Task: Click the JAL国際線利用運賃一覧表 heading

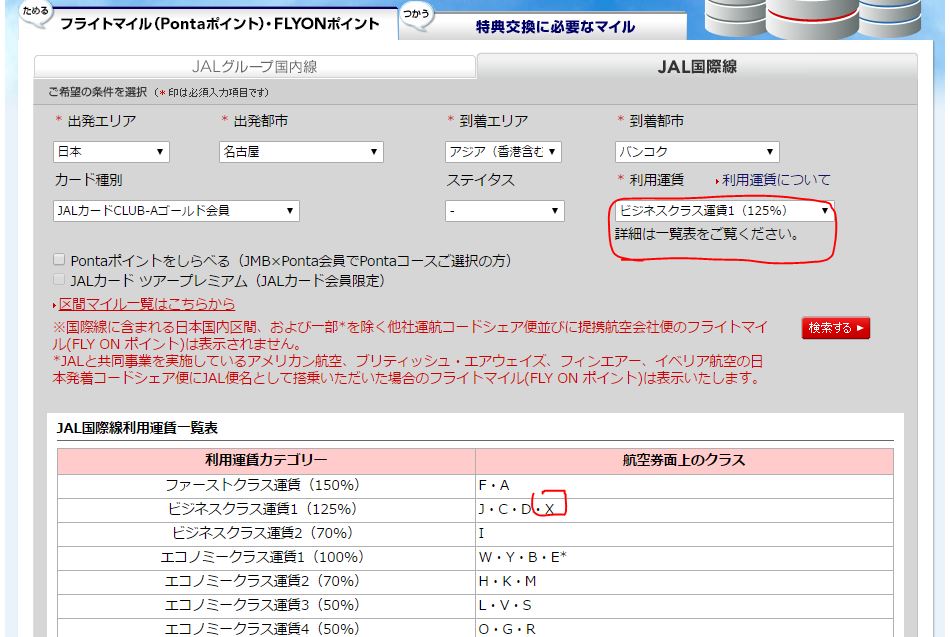Action: click(x=137, y=428)
